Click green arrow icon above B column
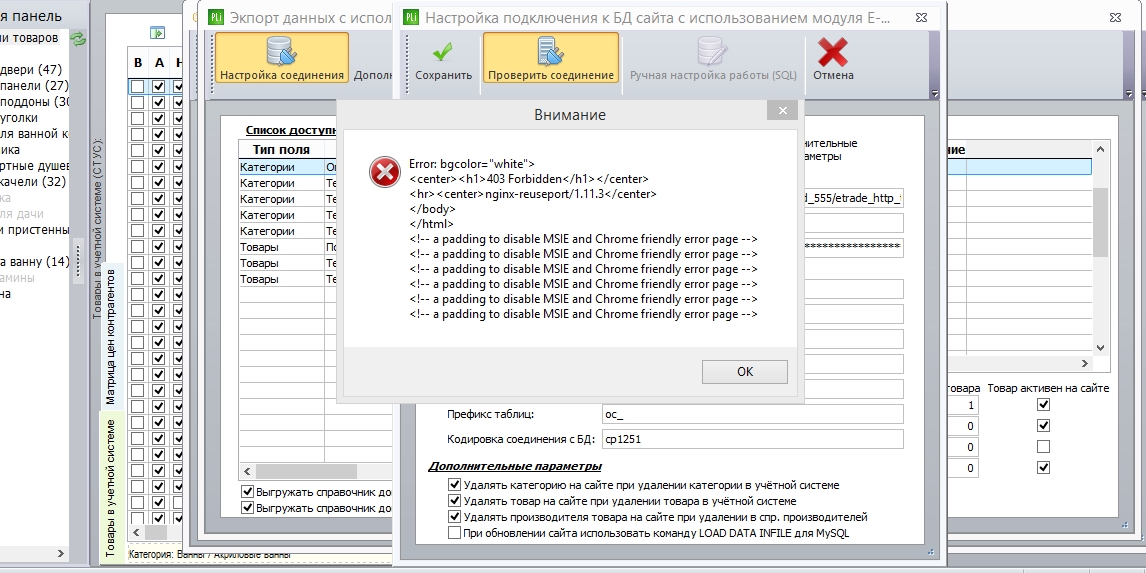Screen dimensions: 1146x573 (x=156, y=32)
